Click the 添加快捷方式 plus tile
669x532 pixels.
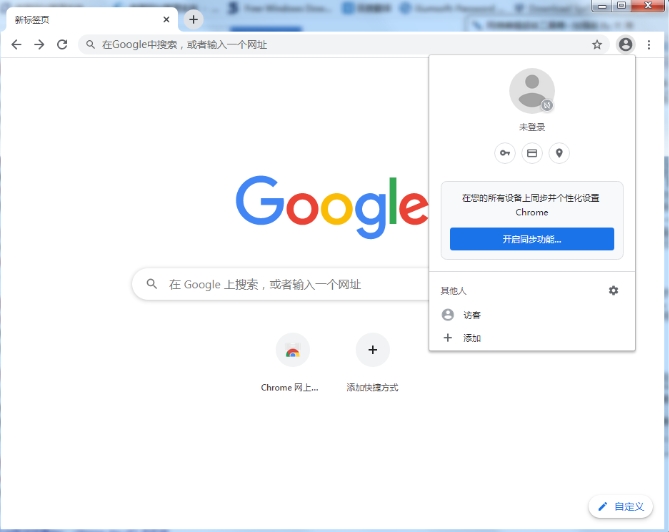coord(372,363)
